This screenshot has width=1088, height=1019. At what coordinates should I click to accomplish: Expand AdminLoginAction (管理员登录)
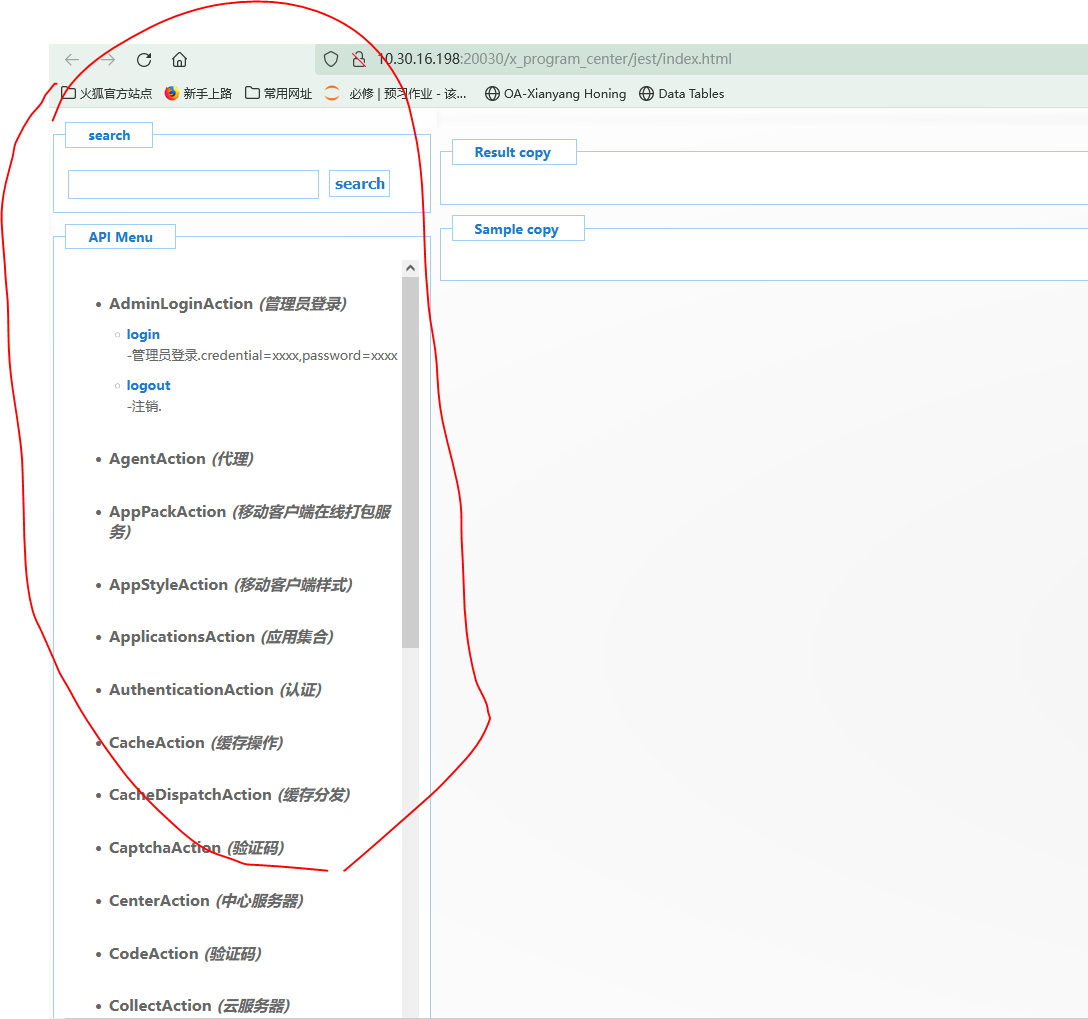(228, 304)
